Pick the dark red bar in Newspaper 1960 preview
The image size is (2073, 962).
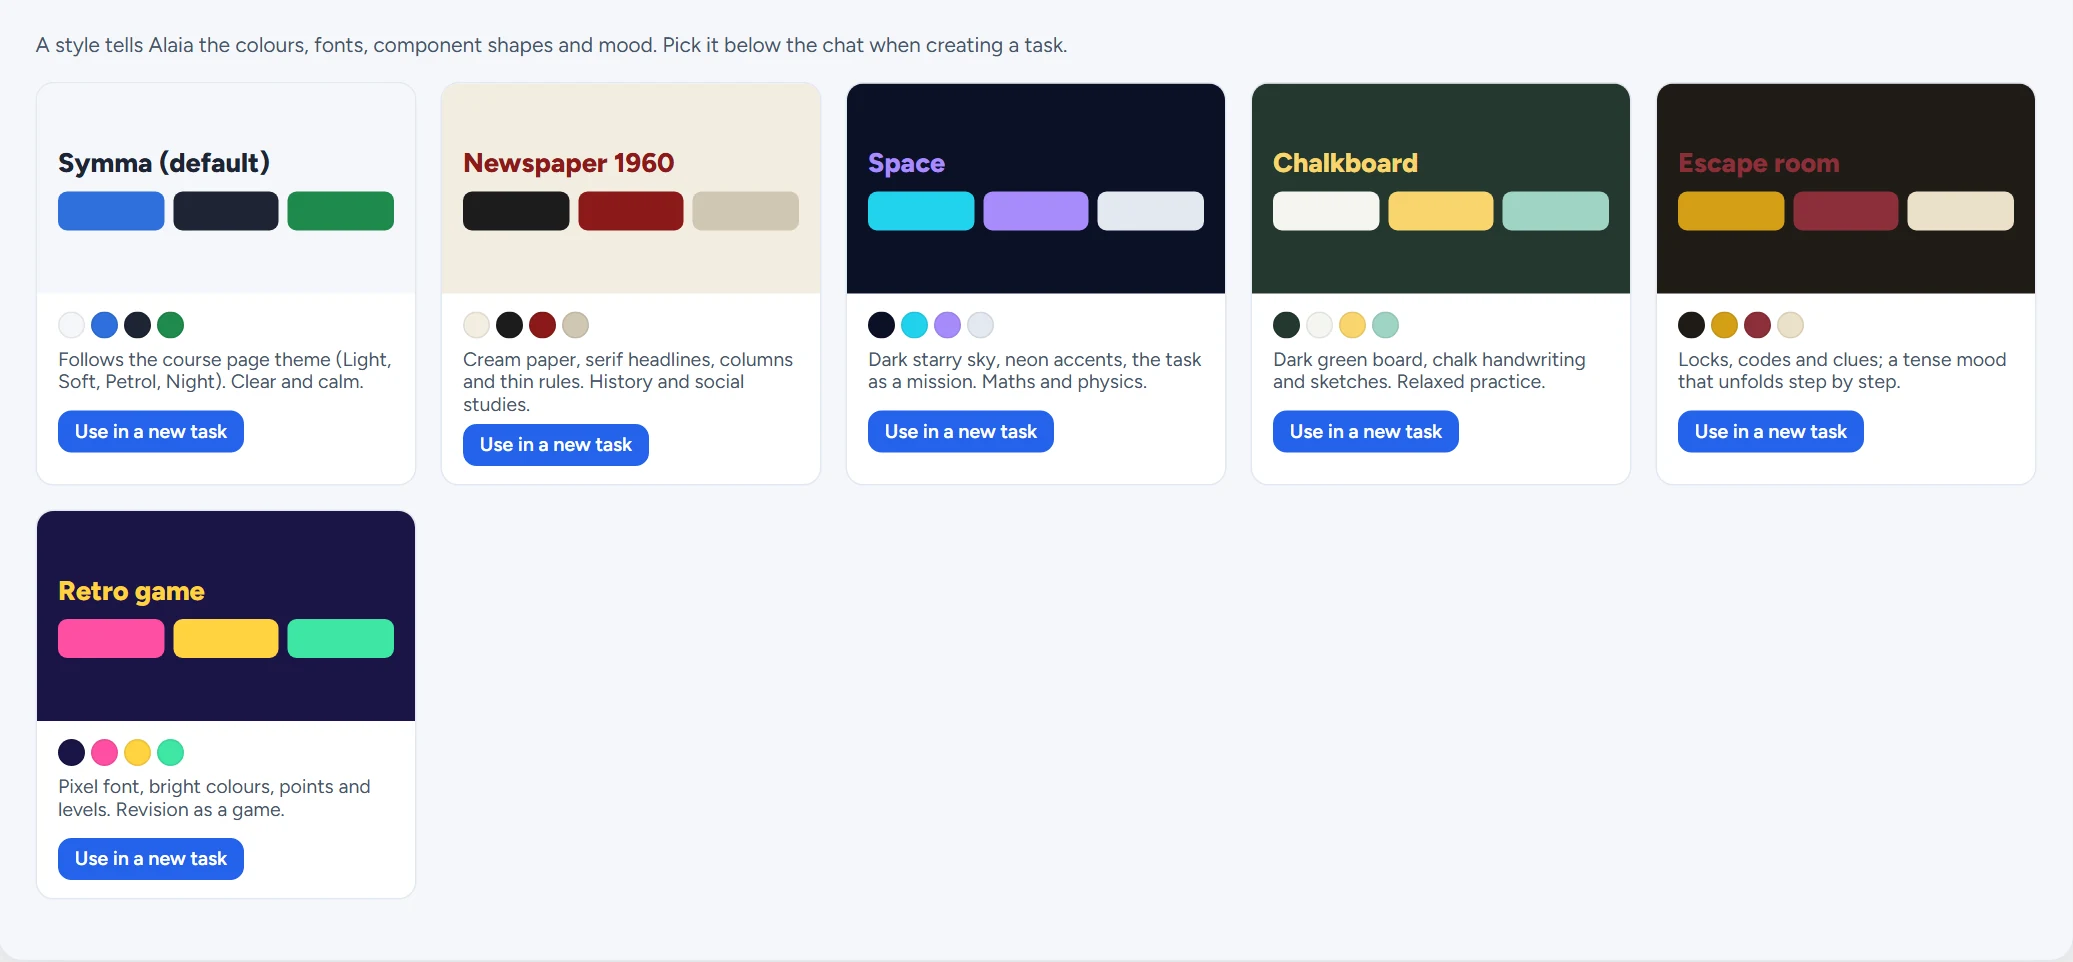(631, 211)
